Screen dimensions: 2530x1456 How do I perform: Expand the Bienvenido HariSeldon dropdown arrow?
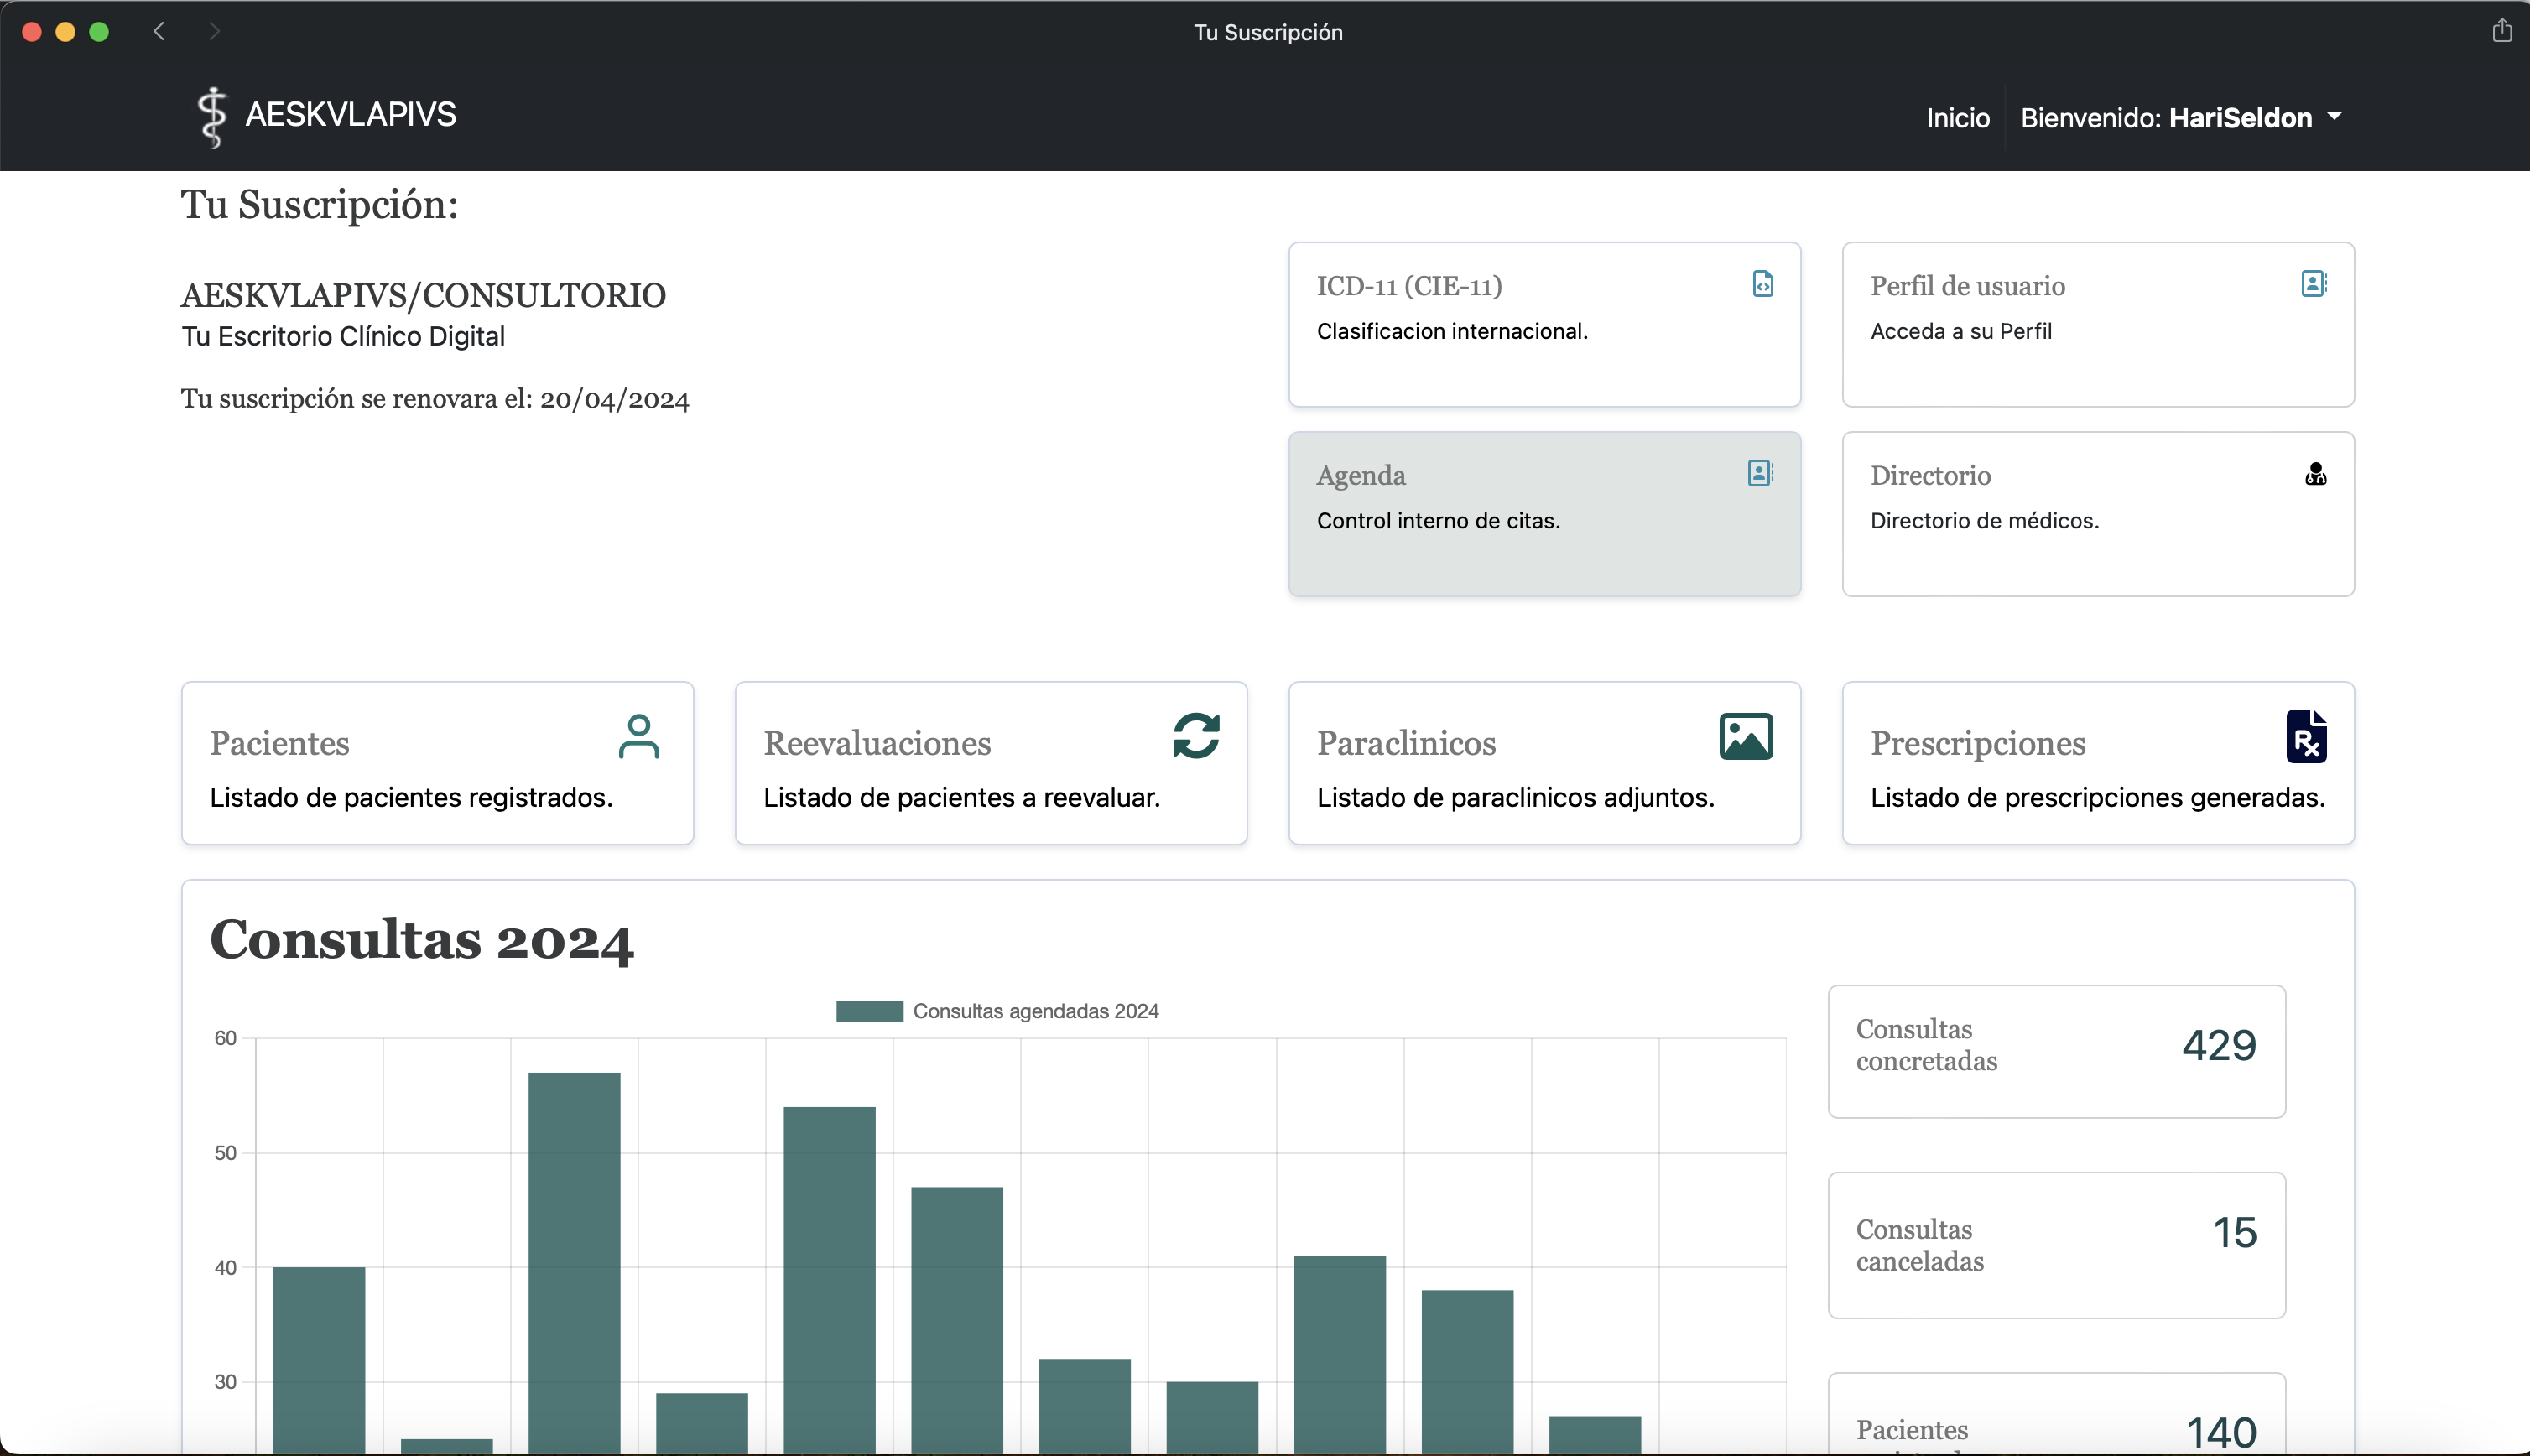coord(2335,117)
